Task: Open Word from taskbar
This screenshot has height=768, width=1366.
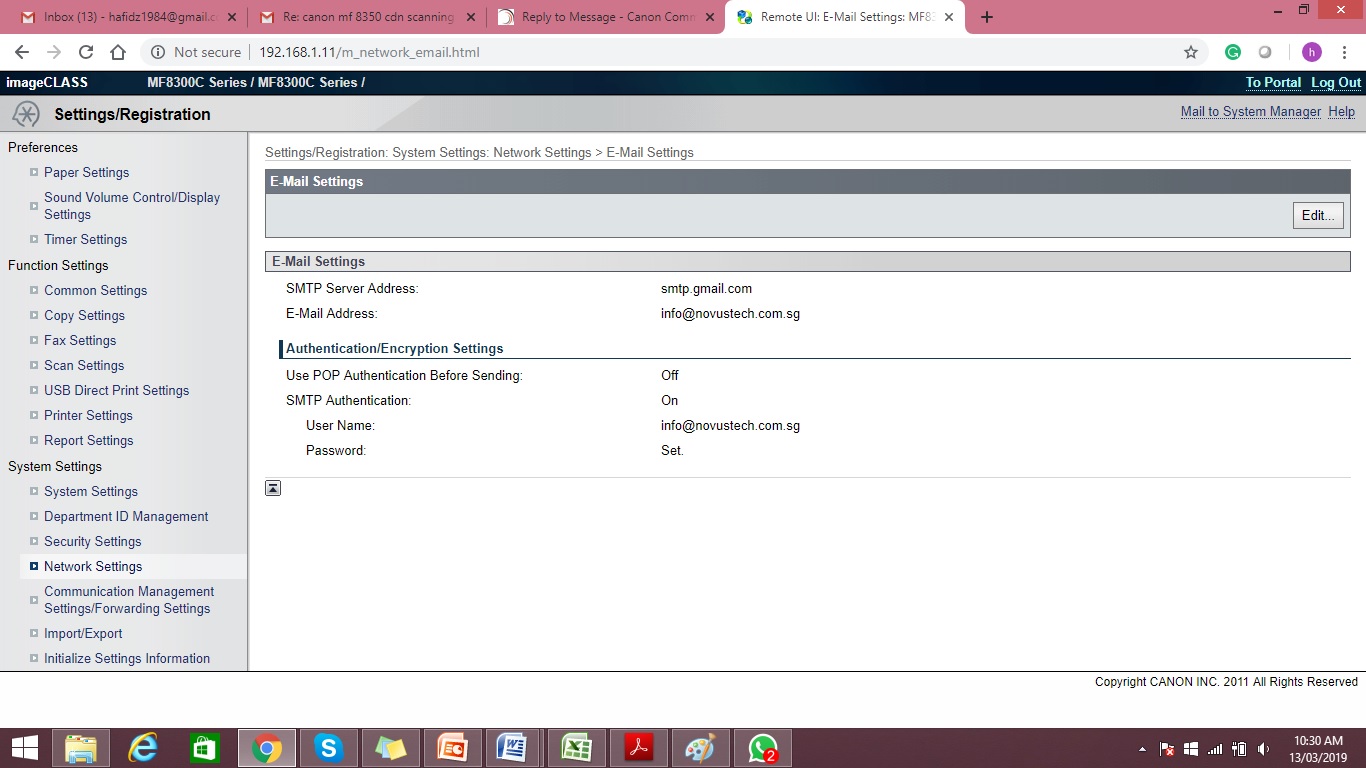Action: point(513,748)
